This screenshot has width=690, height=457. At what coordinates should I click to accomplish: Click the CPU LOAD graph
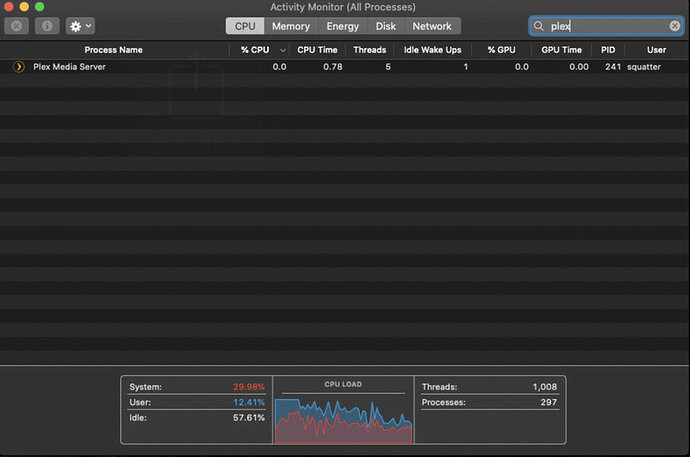point(343,420)
